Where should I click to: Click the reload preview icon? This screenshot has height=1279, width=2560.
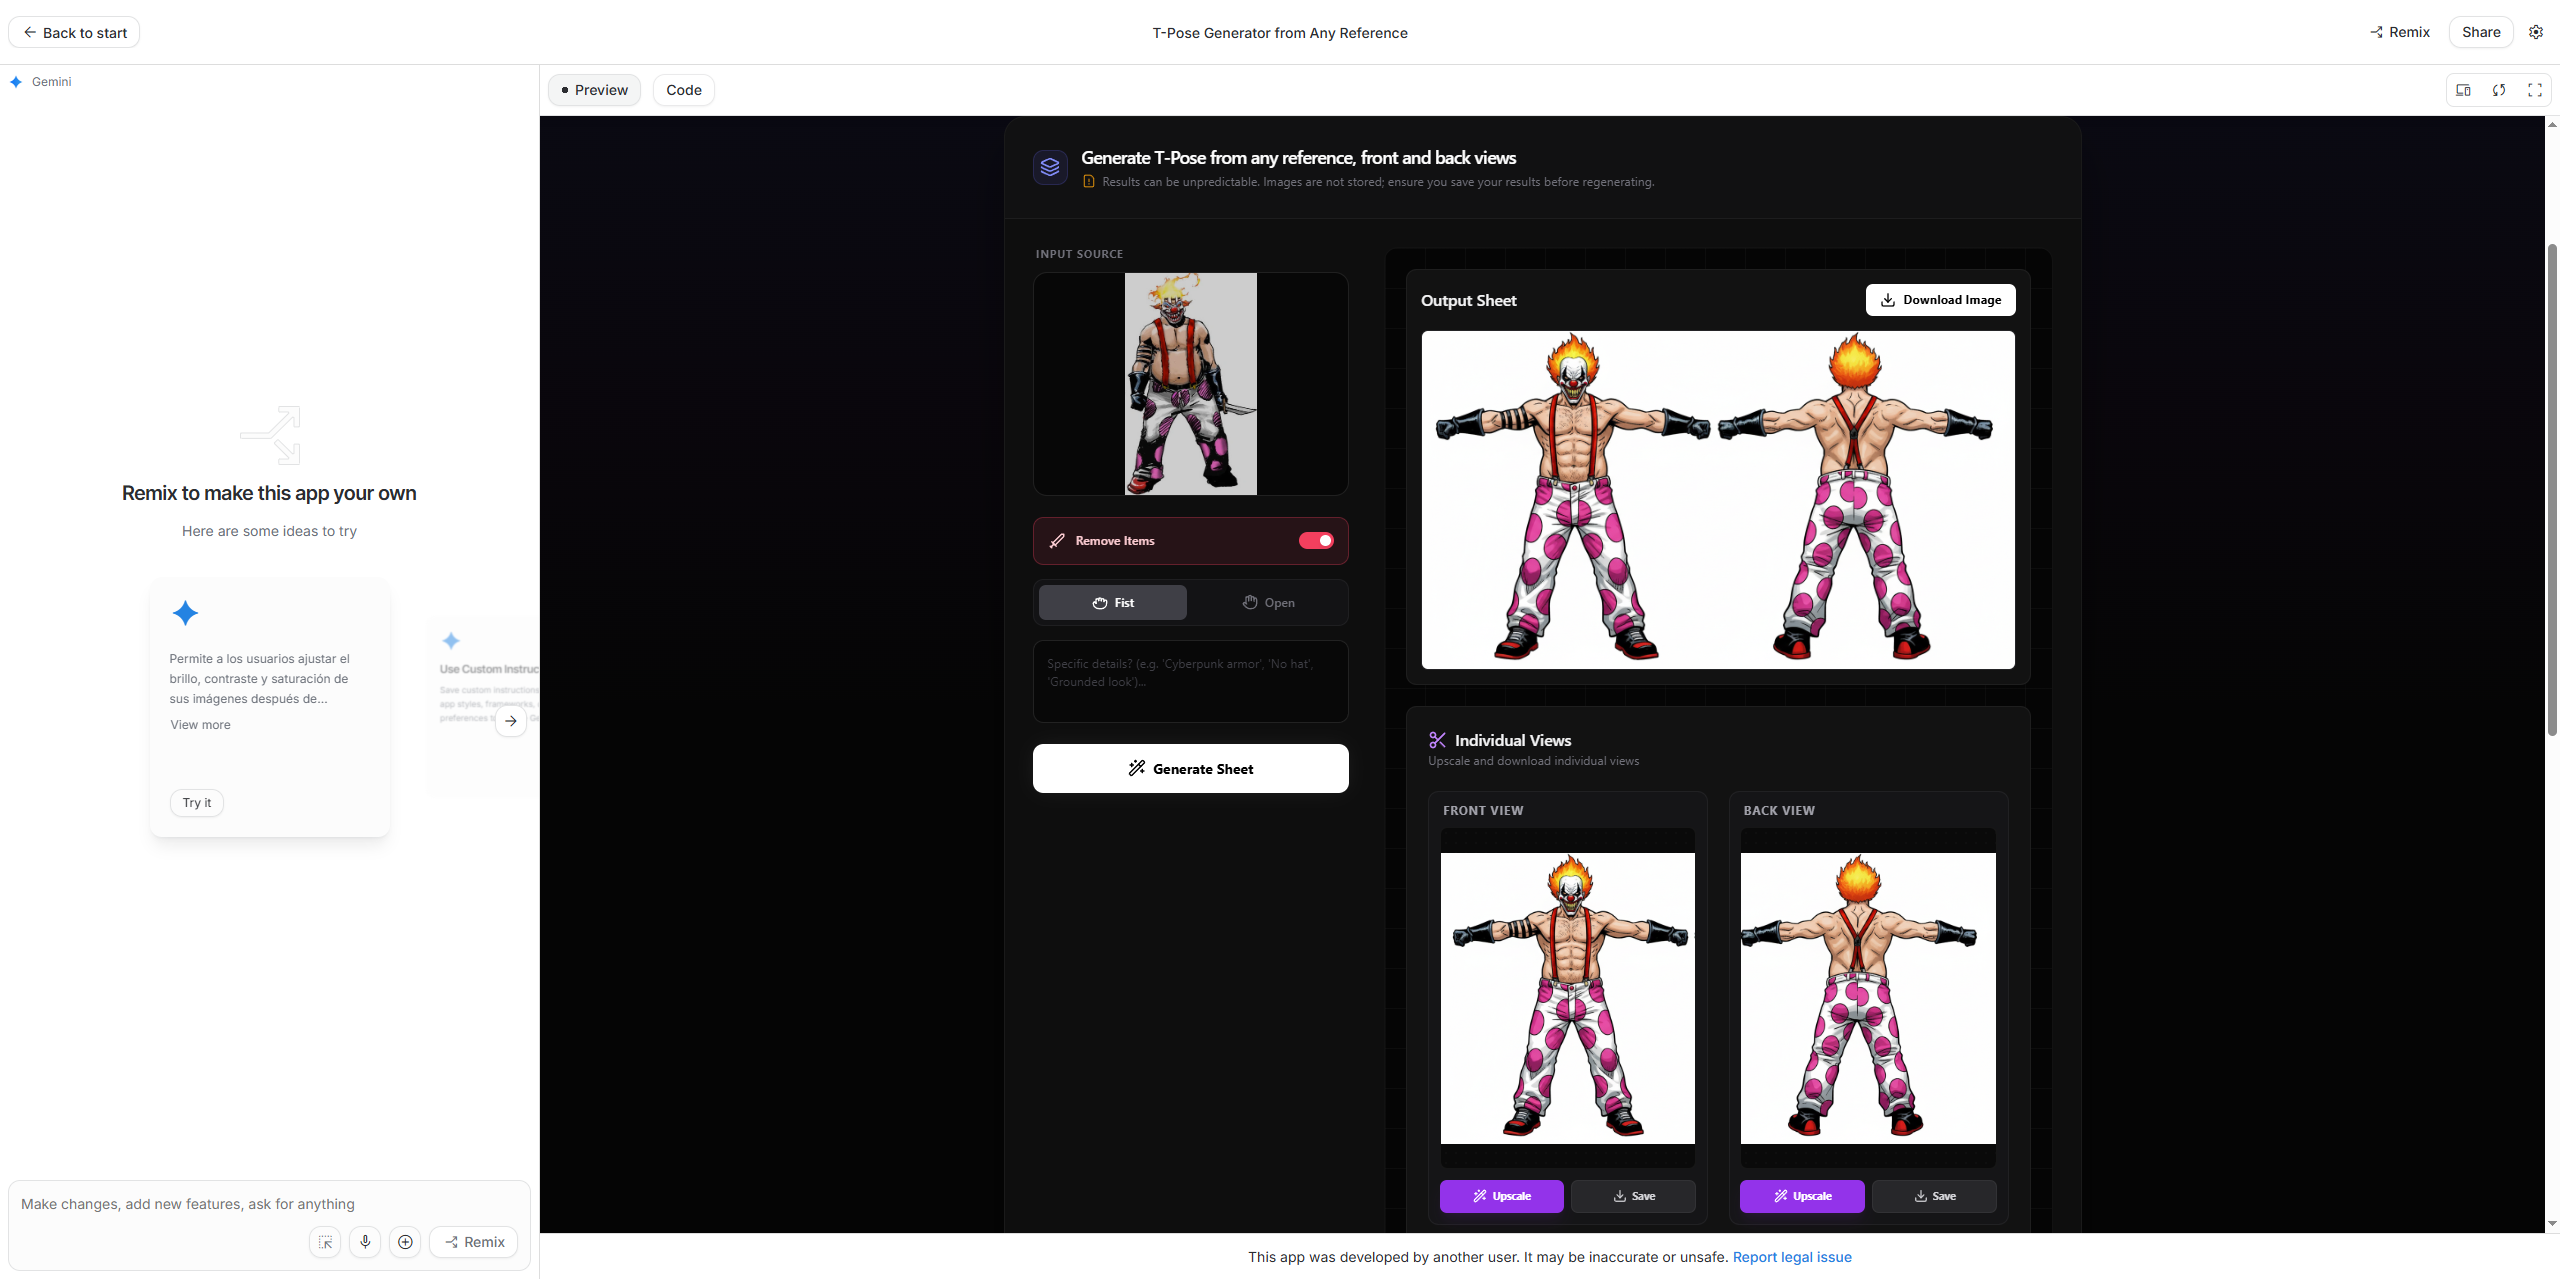pos(2499,90)
